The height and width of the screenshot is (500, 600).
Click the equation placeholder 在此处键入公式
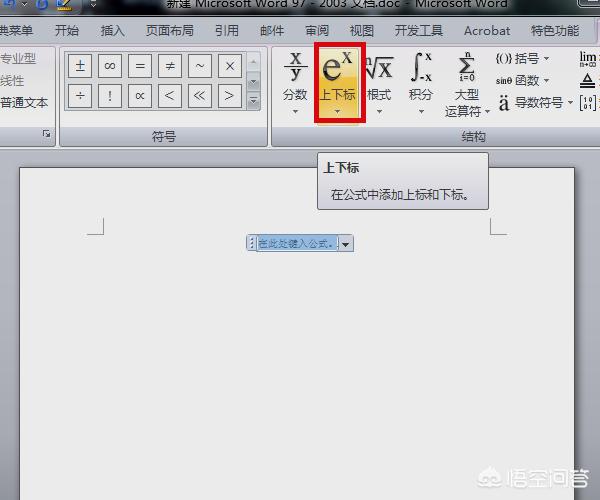click(297, 243)
